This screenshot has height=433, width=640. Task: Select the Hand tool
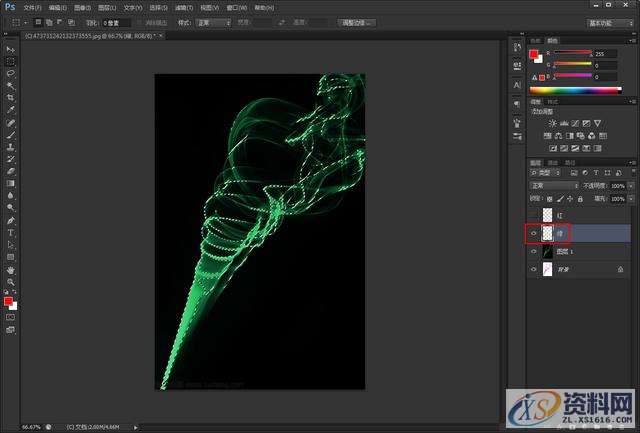[11, 270]
